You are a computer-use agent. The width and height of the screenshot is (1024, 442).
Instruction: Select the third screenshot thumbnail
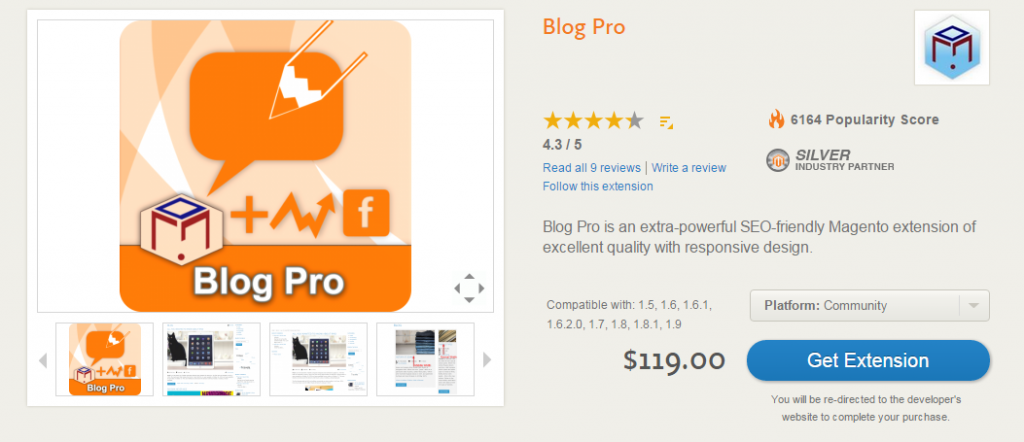click(x=318, y=359)
